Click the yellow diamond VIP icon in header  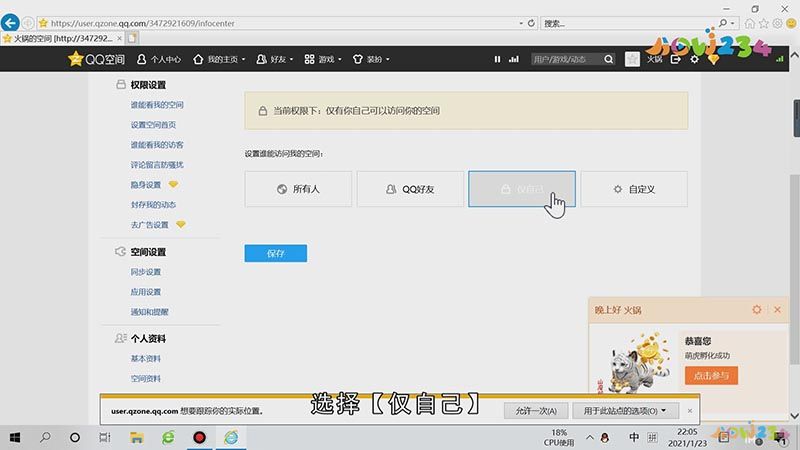(x=713, y=60)
